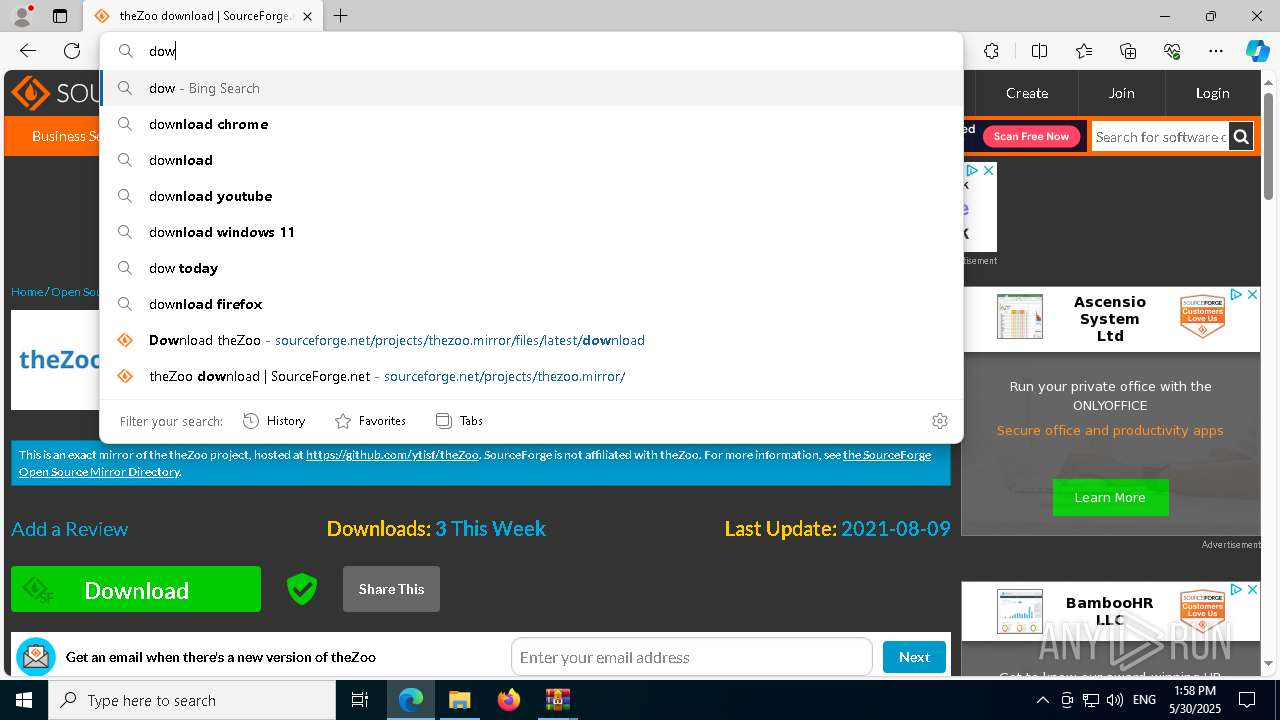This screenshot has width=1280, height=720.
Task: Focus the 'Search for software' field
Action: [1160, 137]
